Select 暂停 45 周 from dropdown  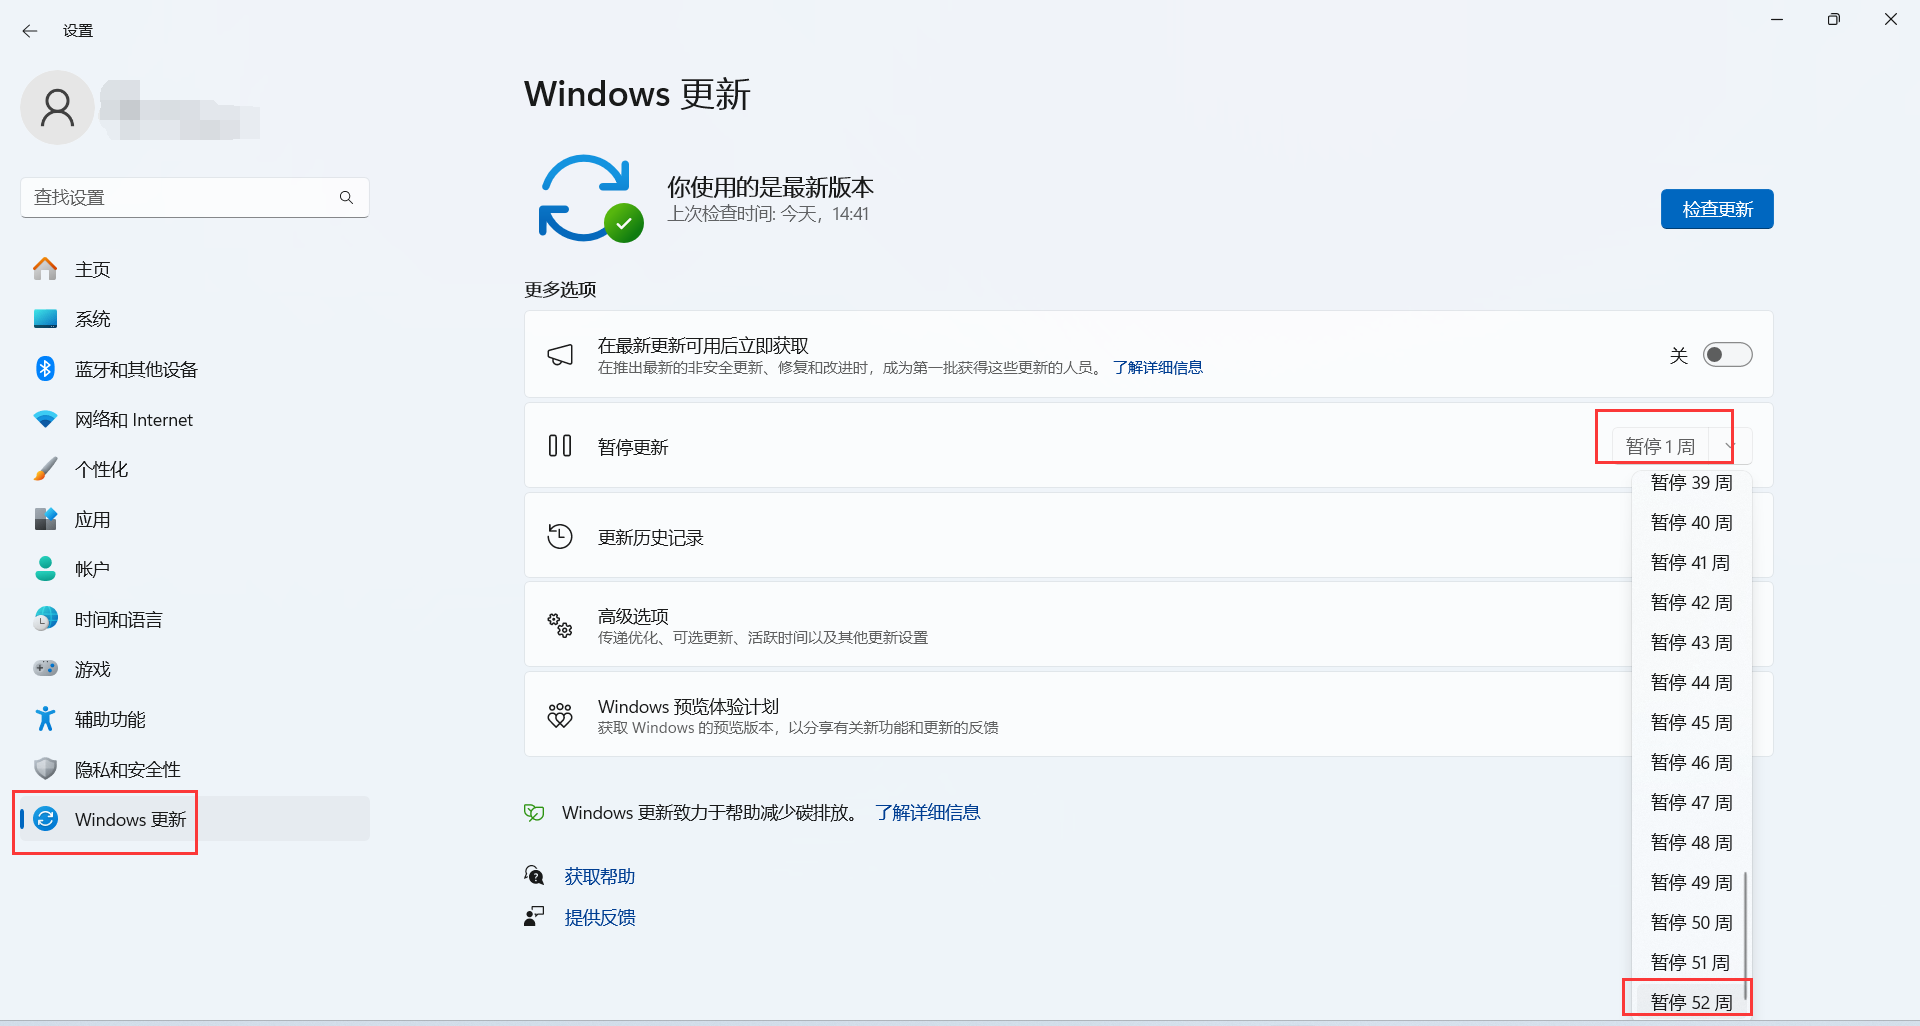pos(1691,723)
